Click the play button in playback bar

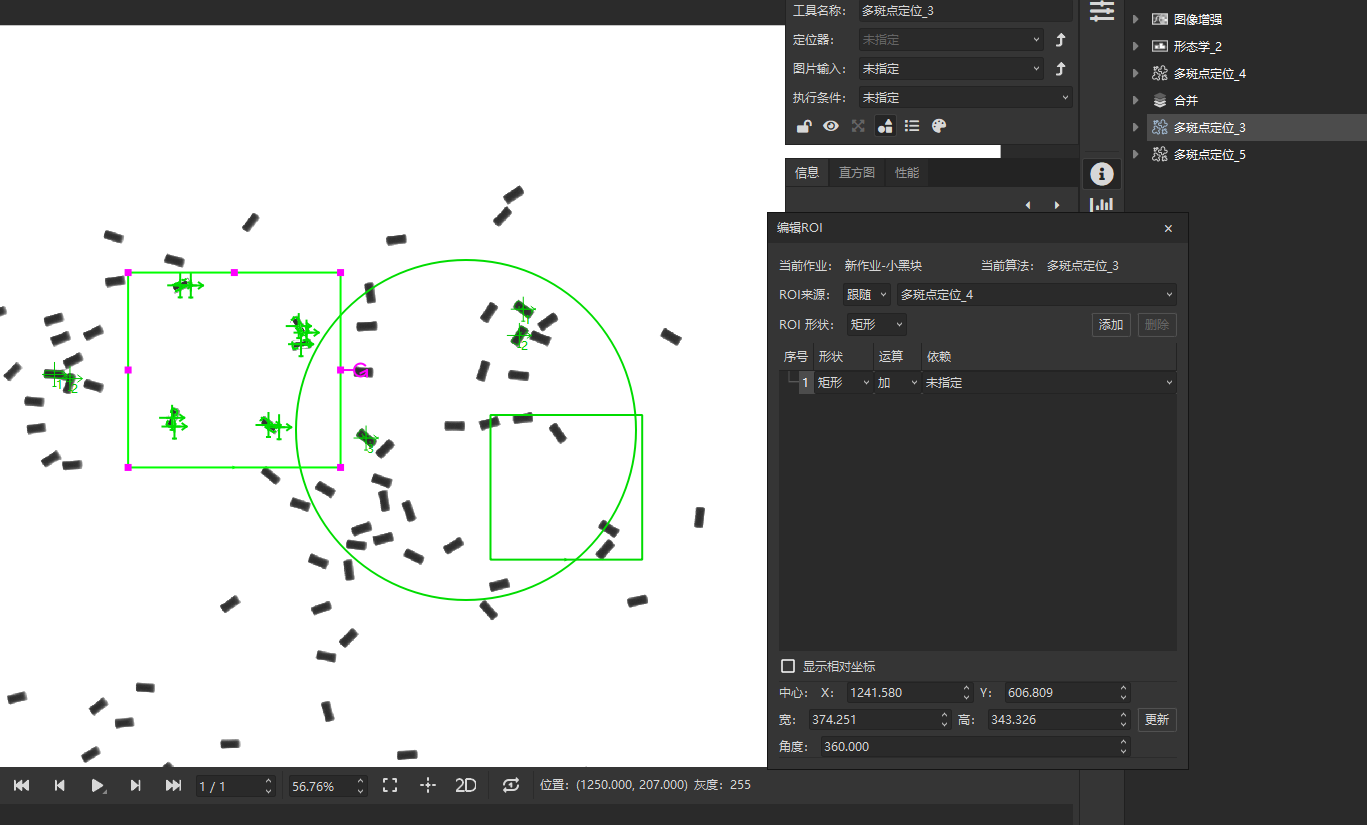click(97, 786)
